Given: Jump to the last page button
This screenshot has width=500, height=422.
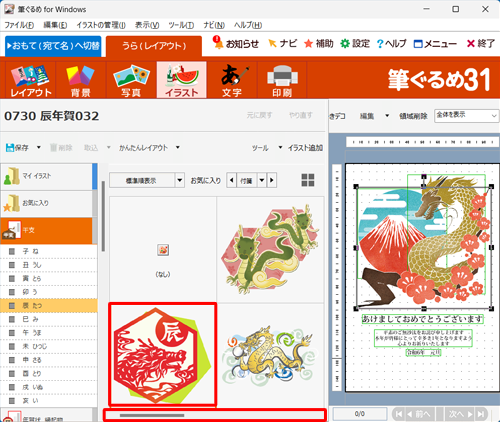Looking at the screenshot, I should click(x=481, y=414).
